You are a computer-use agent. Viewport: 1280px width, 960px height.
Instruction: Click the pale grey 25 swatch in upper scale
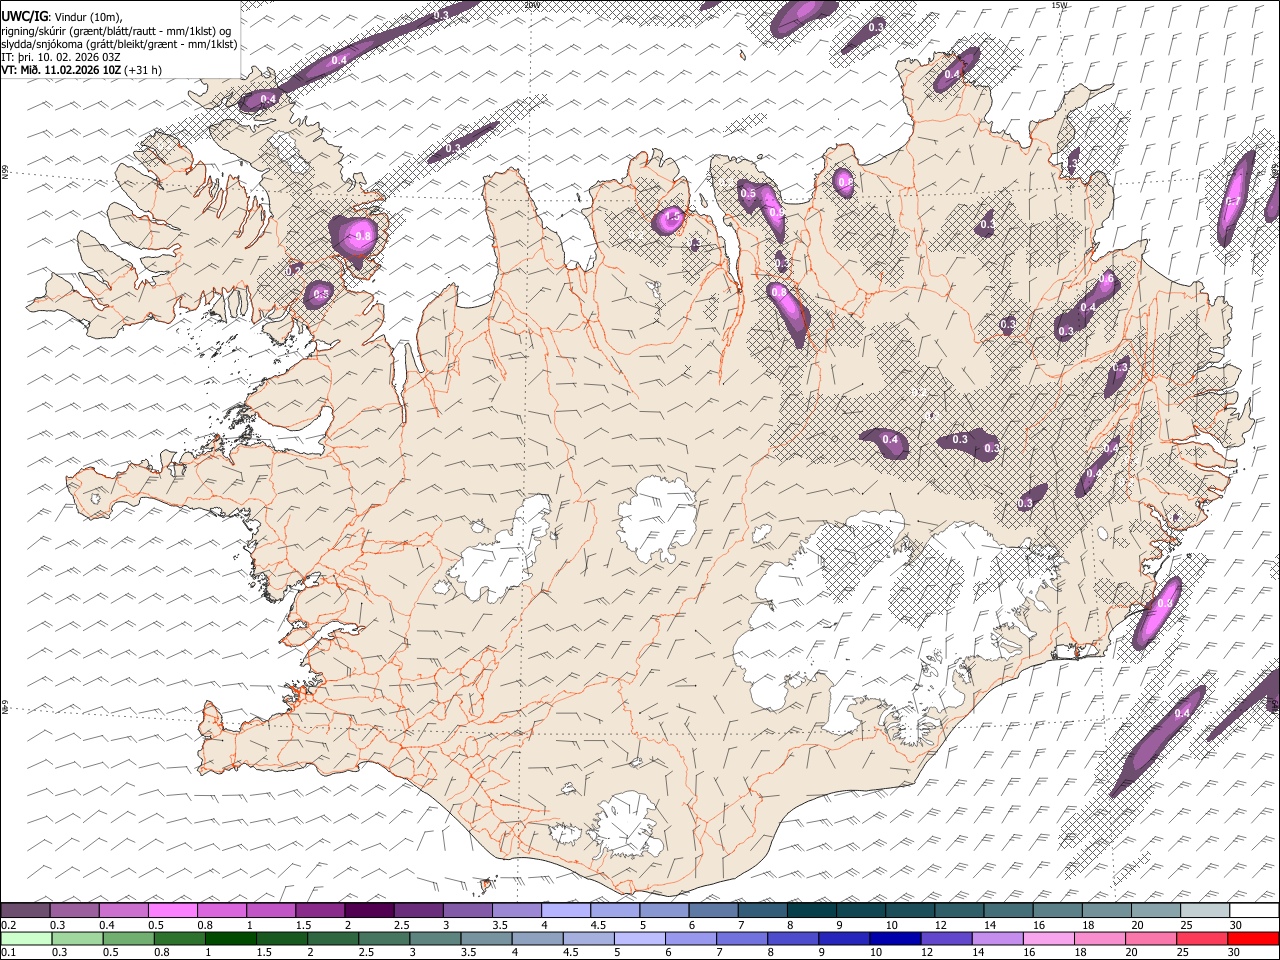click(1203, 910)
